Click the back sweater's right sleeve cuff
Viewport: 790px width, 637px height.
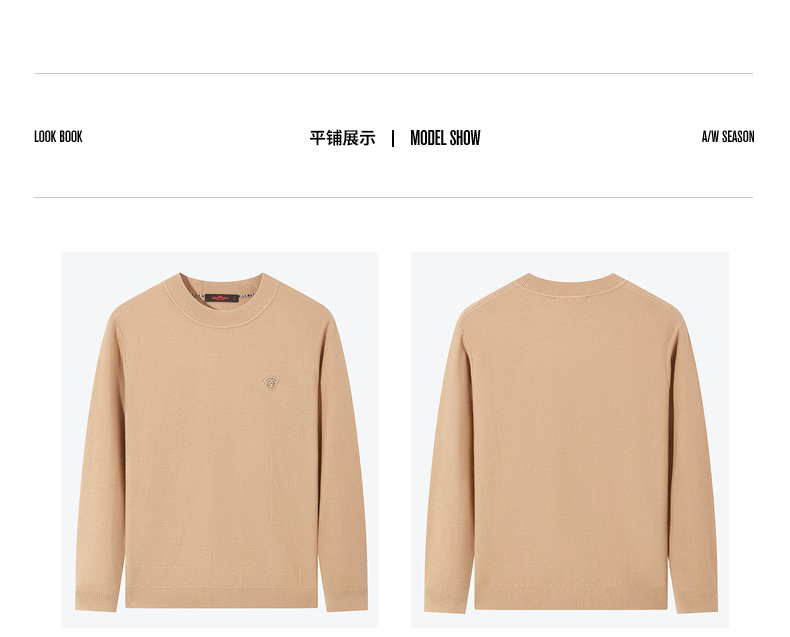(695, 600)
